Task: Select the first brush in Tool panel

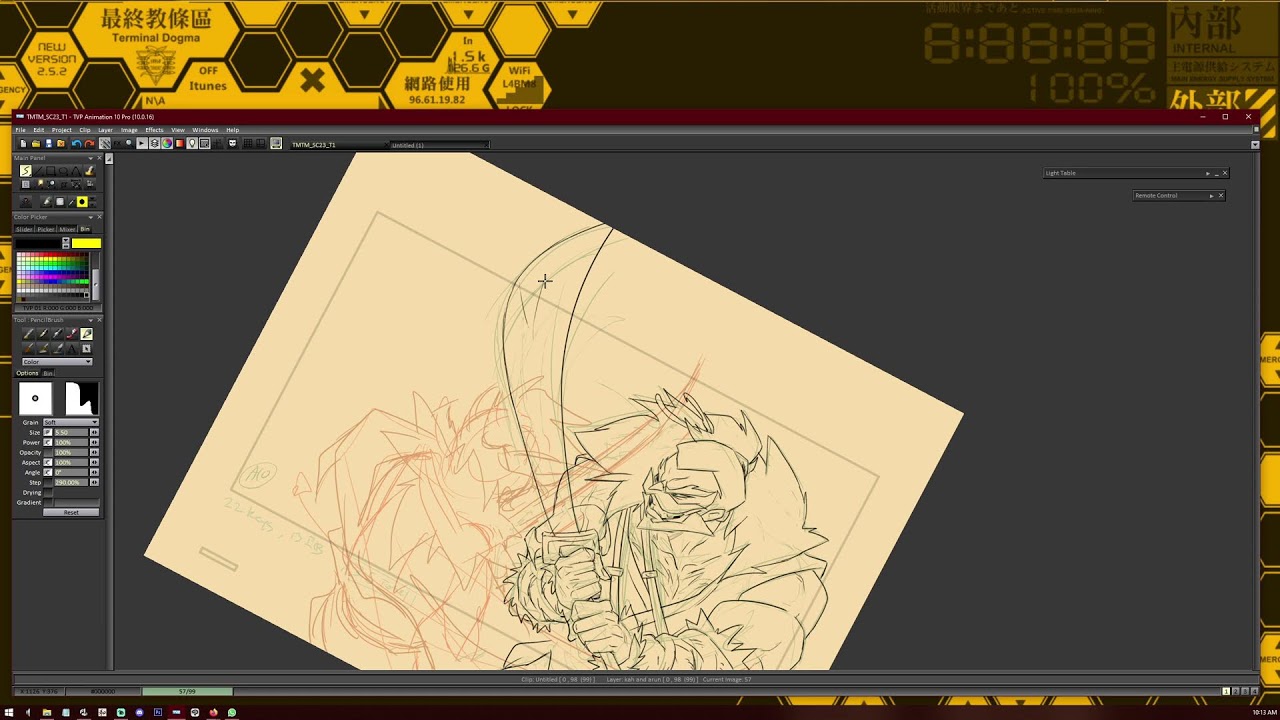Action: (28, 334)
